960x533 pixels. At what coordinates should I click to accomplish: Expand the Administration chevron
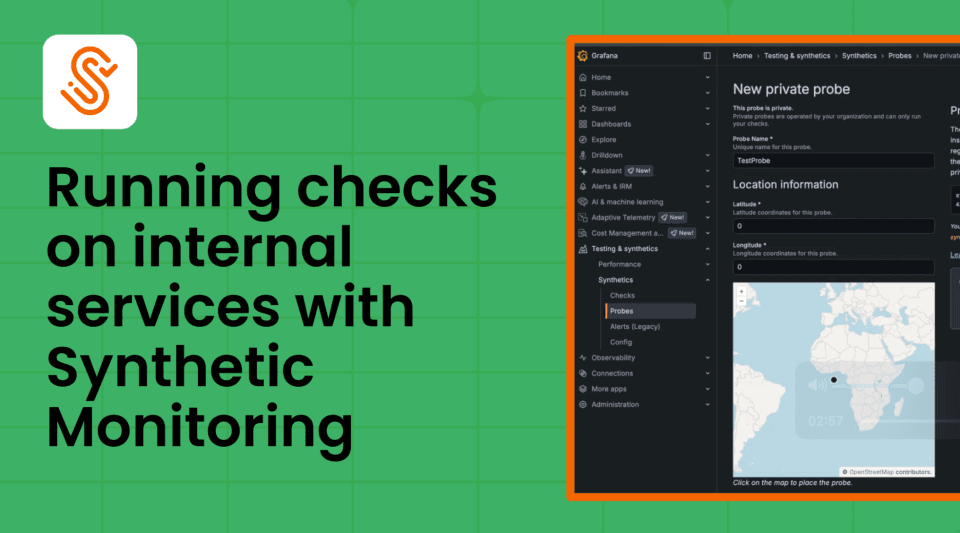708,404
